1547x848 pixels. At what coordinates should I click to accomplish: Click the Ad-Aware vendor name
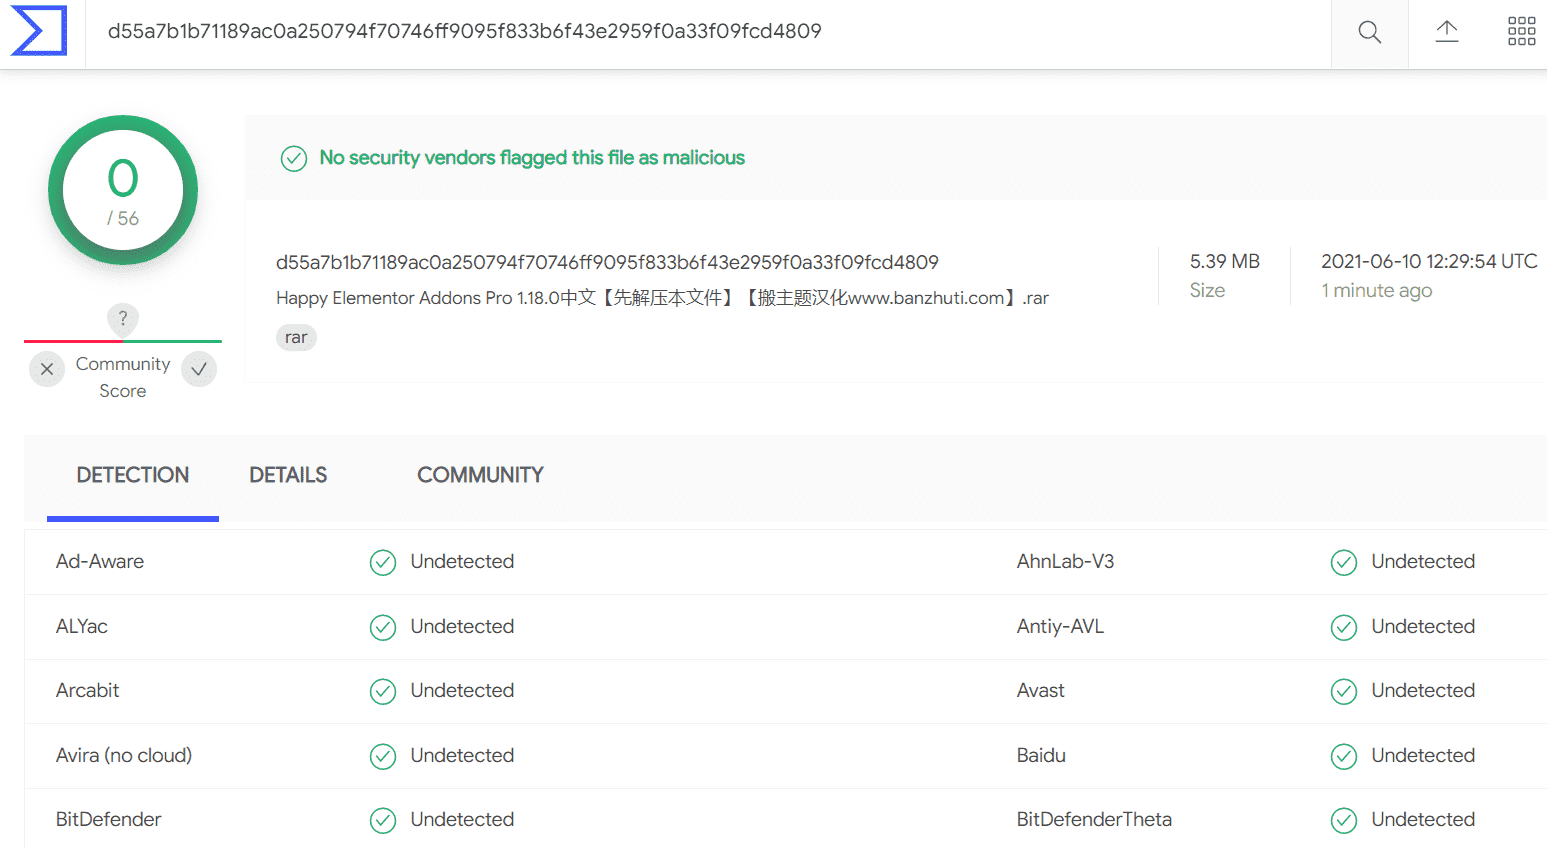[x=100, y=562]
